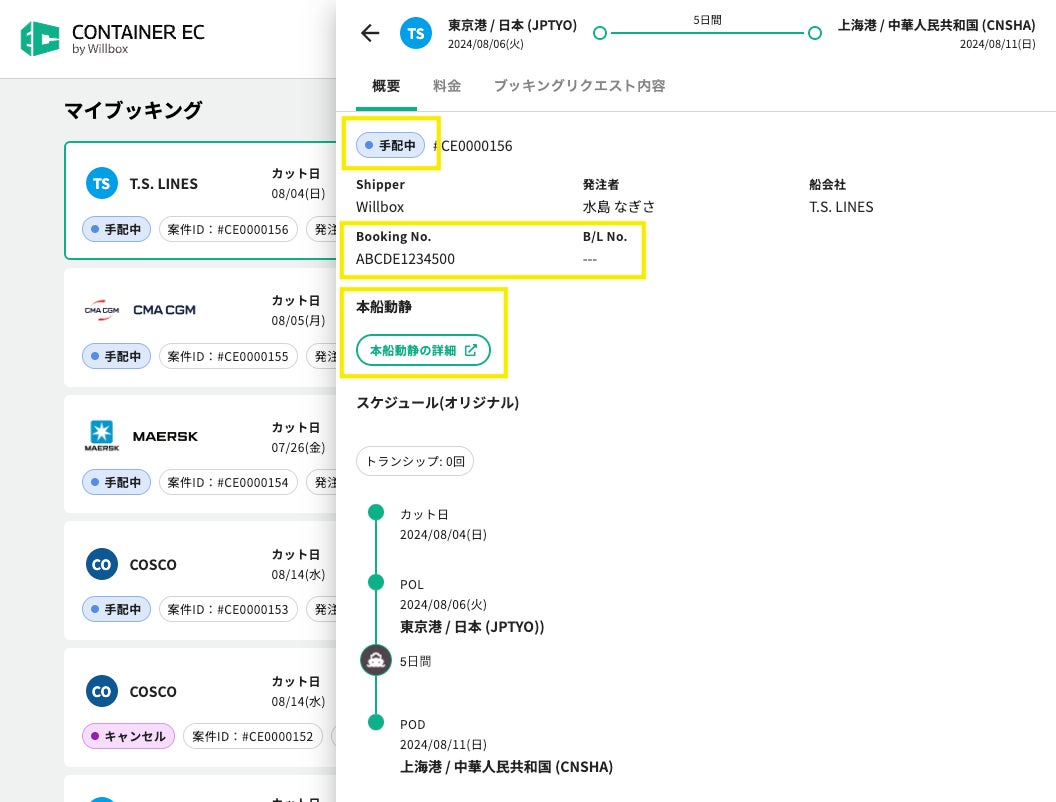The width and height of the screenshot is (1056, 802).
Task: Click cut date 07/26(金) on MAERSK card
Action: click(x=298, y=448)
